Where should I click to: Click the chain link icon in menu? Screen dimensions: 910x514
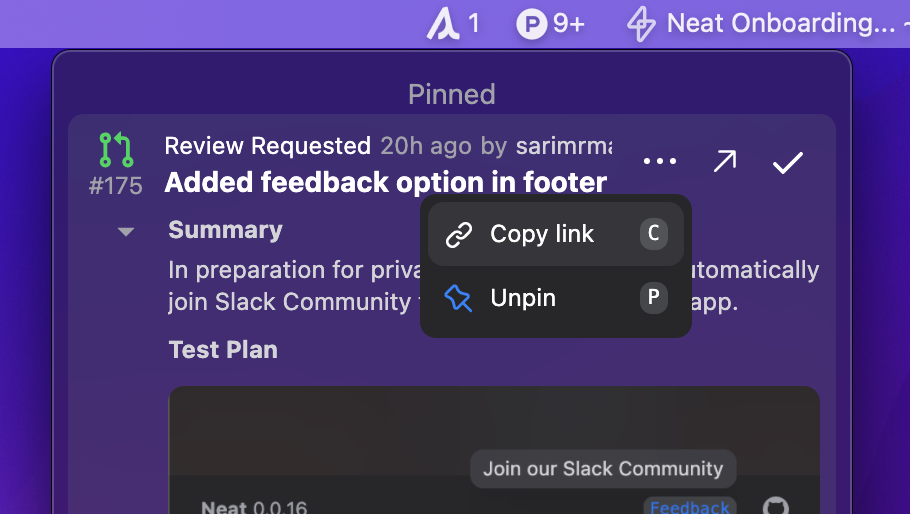[458, 235]
